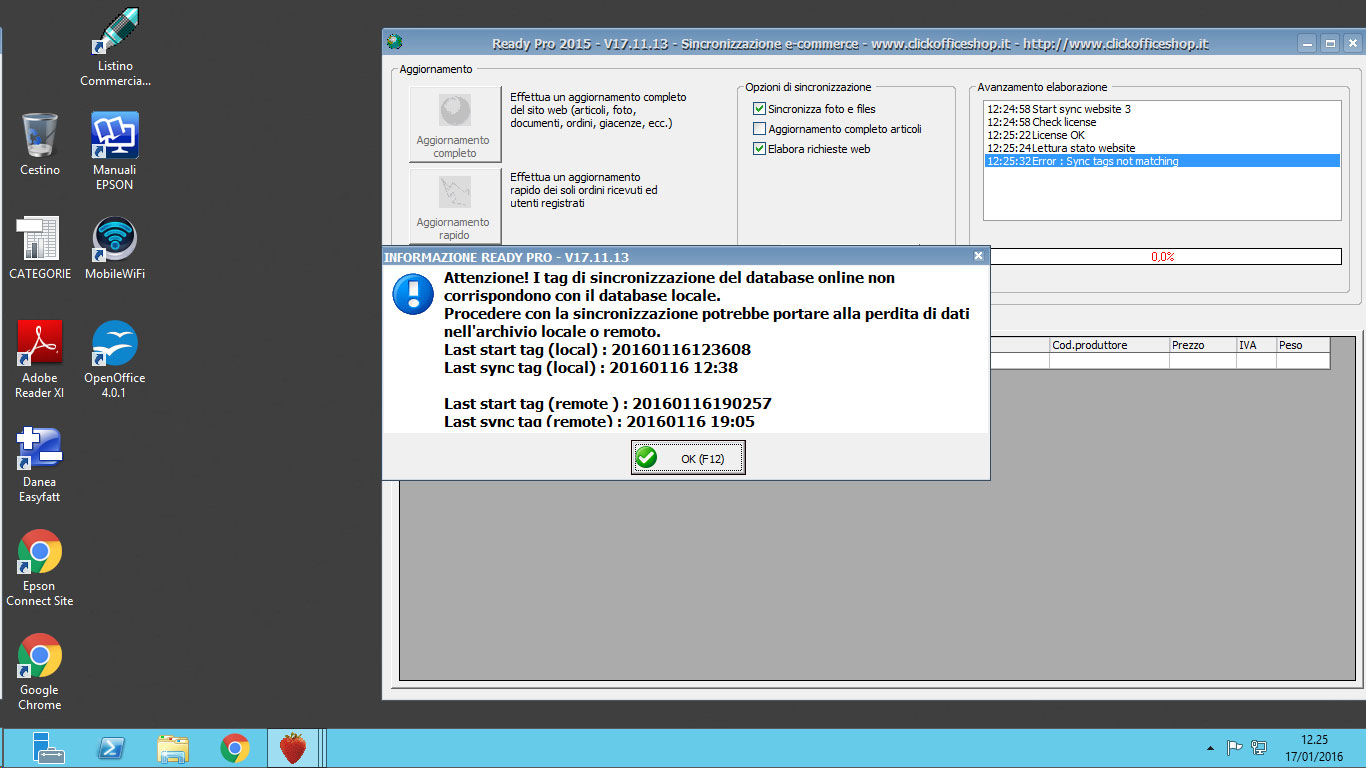Click the Cod.produttore column header
This screenshot has height=768, width=1366.
[1109, 345]
